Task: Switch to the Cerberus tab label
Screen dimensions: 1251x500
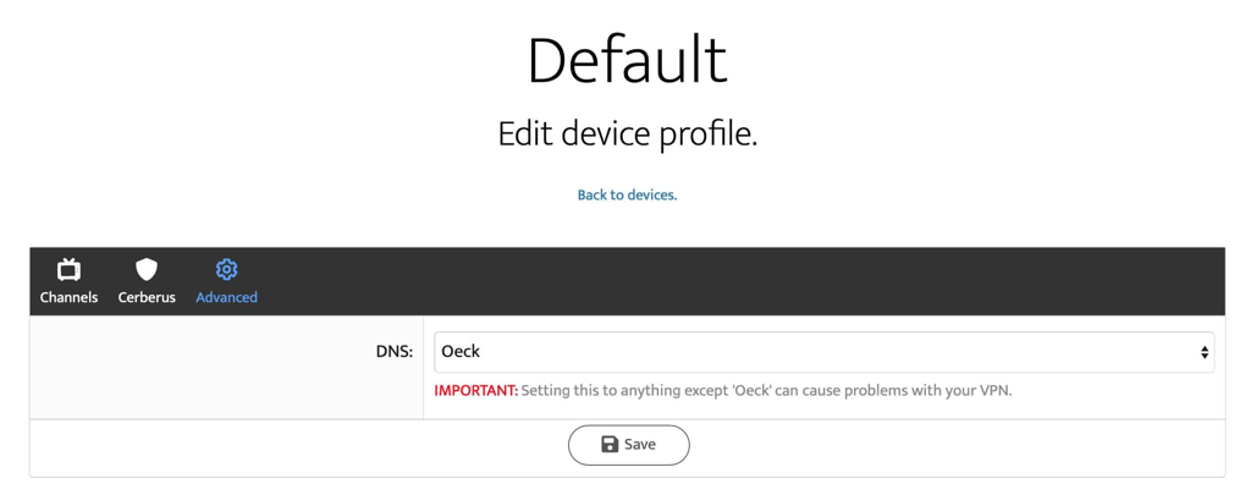Action: click(x=147, y=297)
